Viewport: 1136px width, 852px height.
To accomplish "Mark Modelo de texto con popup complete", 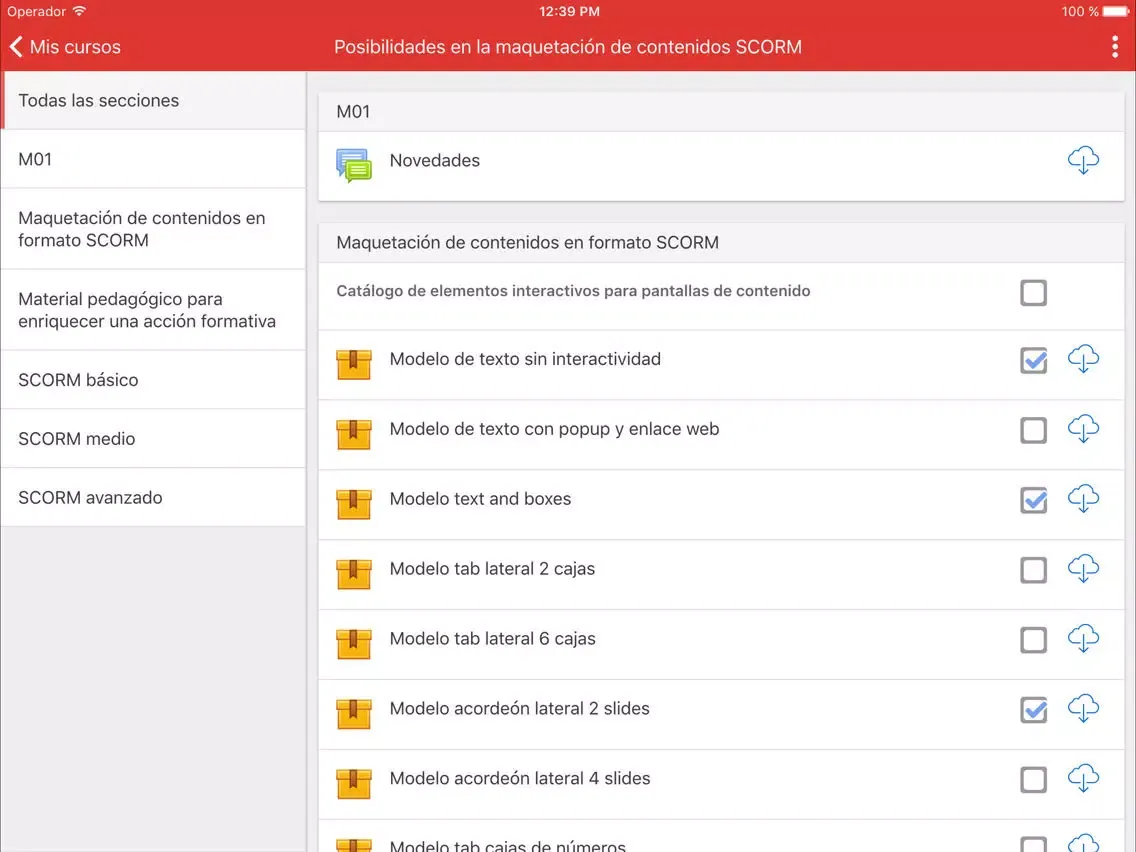I will point(1033,431).
